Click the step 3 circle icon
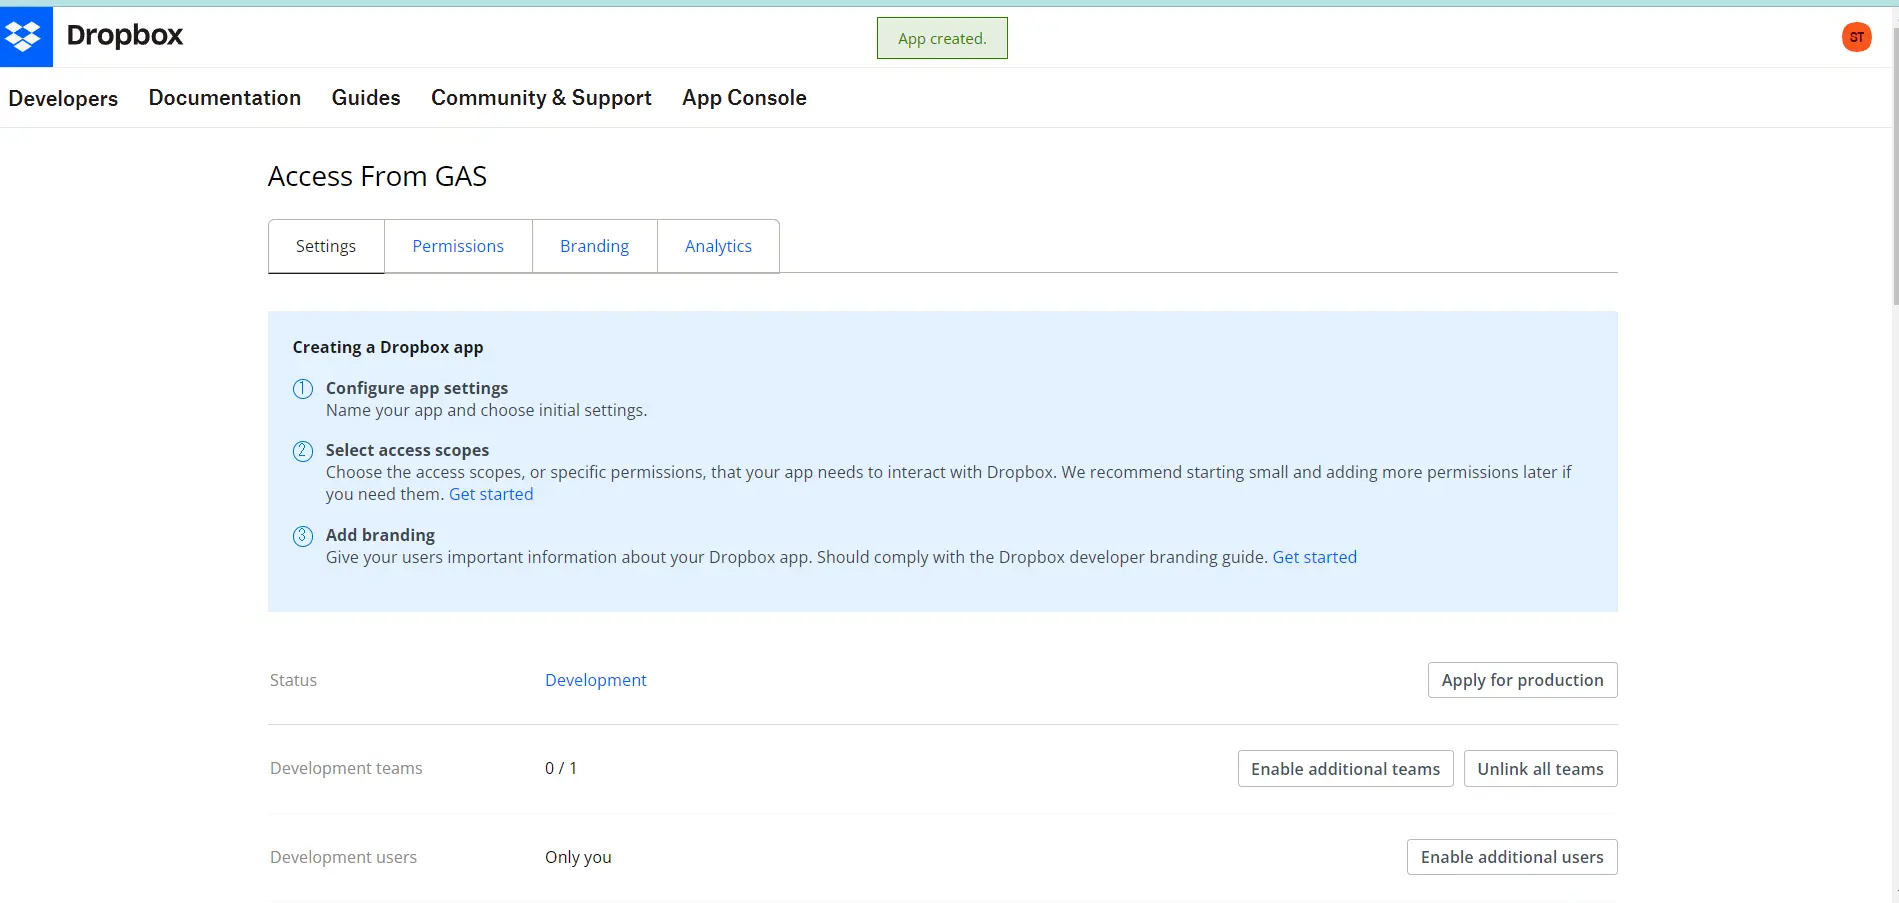The width and height of the screenshot is (1899, 903). (x=302, y=536)
